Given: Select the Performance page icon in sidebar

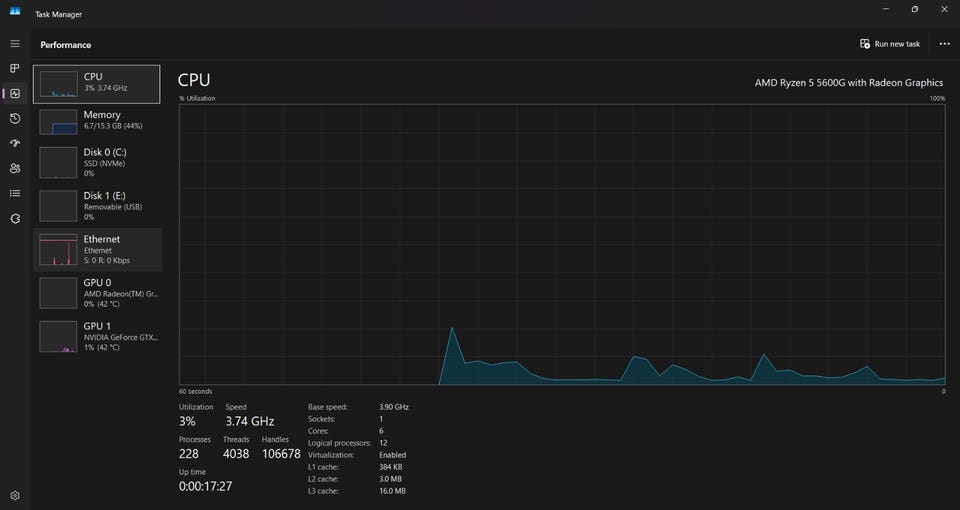Looking at the screenshot, I should 15,93.
